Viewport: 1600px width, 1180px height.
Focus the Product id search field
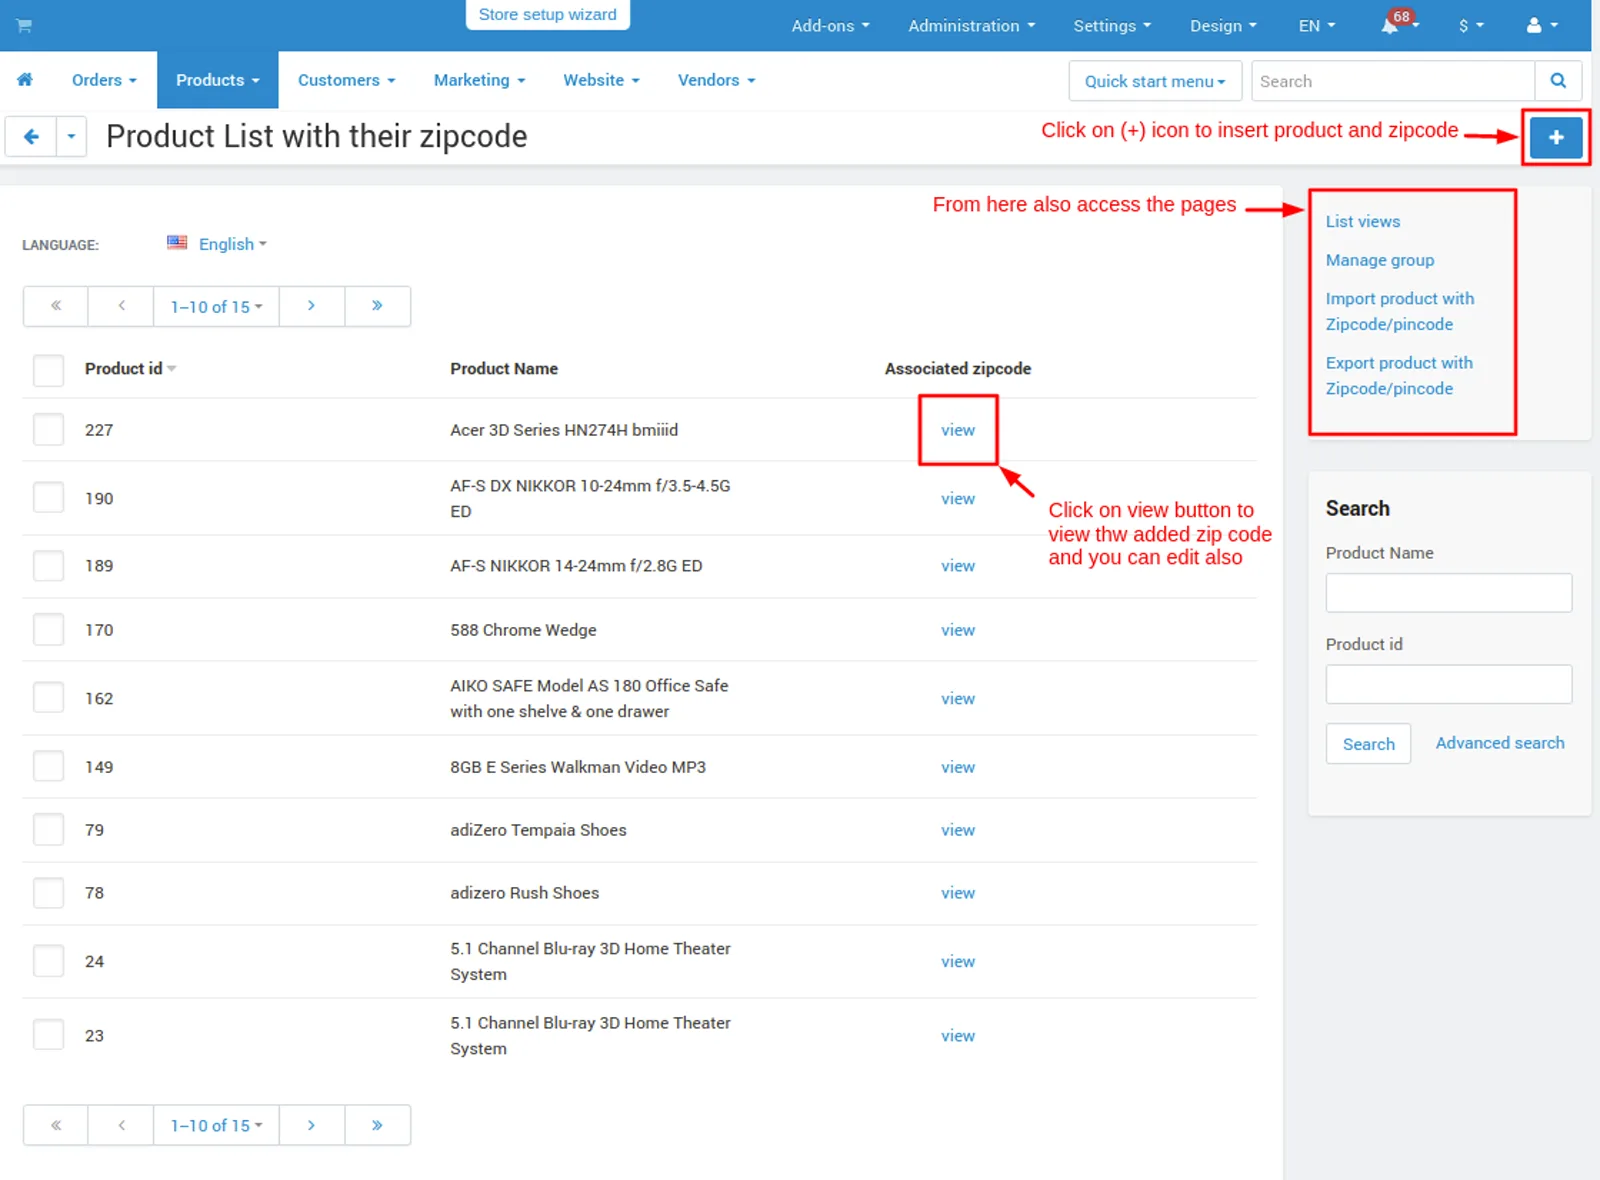[x=1448, y=684]
